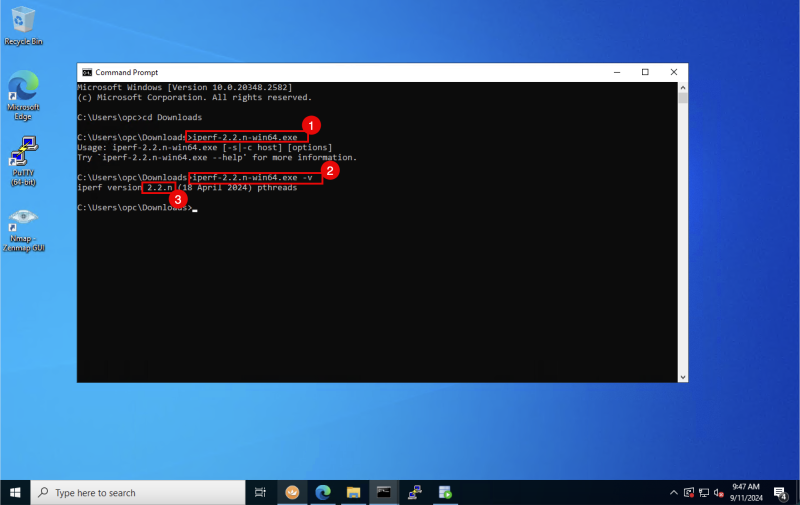Maximize the Command Prompt window
This screenshot has width=800, height=505.
(x=645, y=72)
